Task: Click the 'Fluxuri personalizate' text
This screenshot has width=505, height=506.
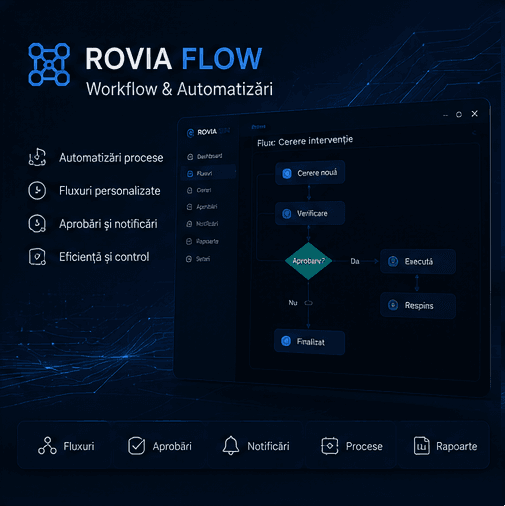Action: (x=110, y=191)
